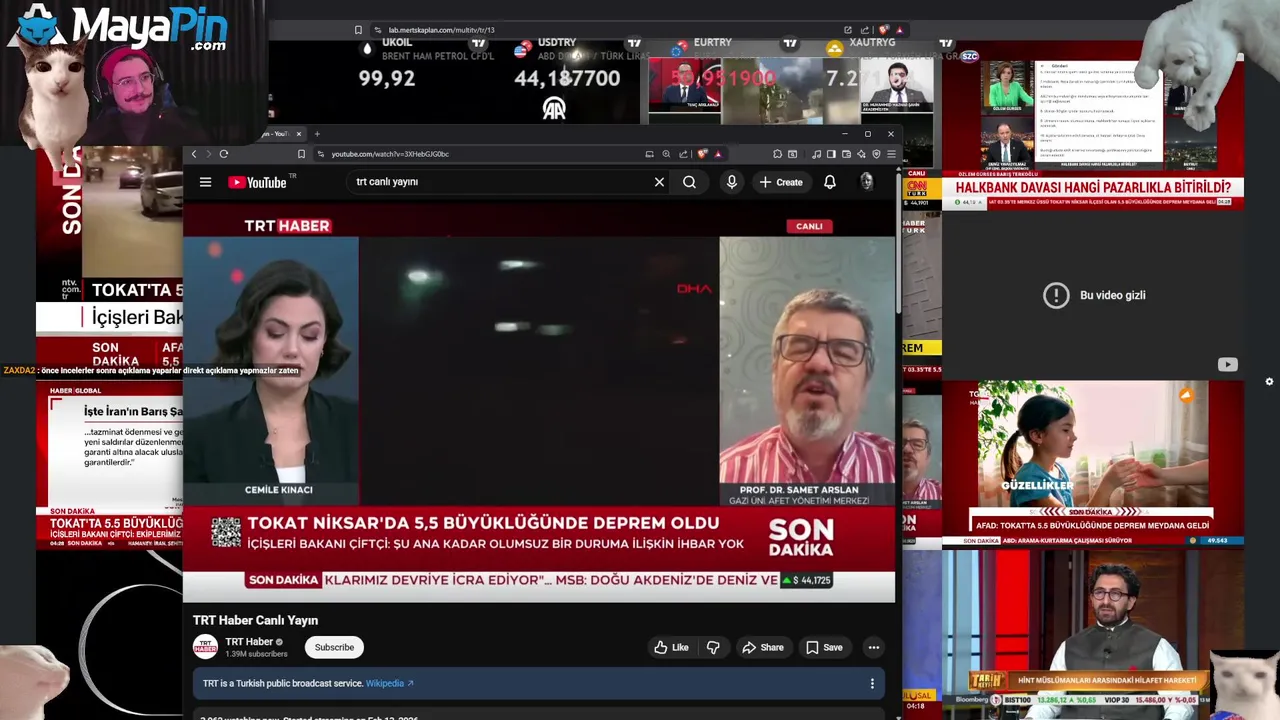Open TRT Haber channel avatar
This screenshot has width=1280, height=720.
point(205,647)
